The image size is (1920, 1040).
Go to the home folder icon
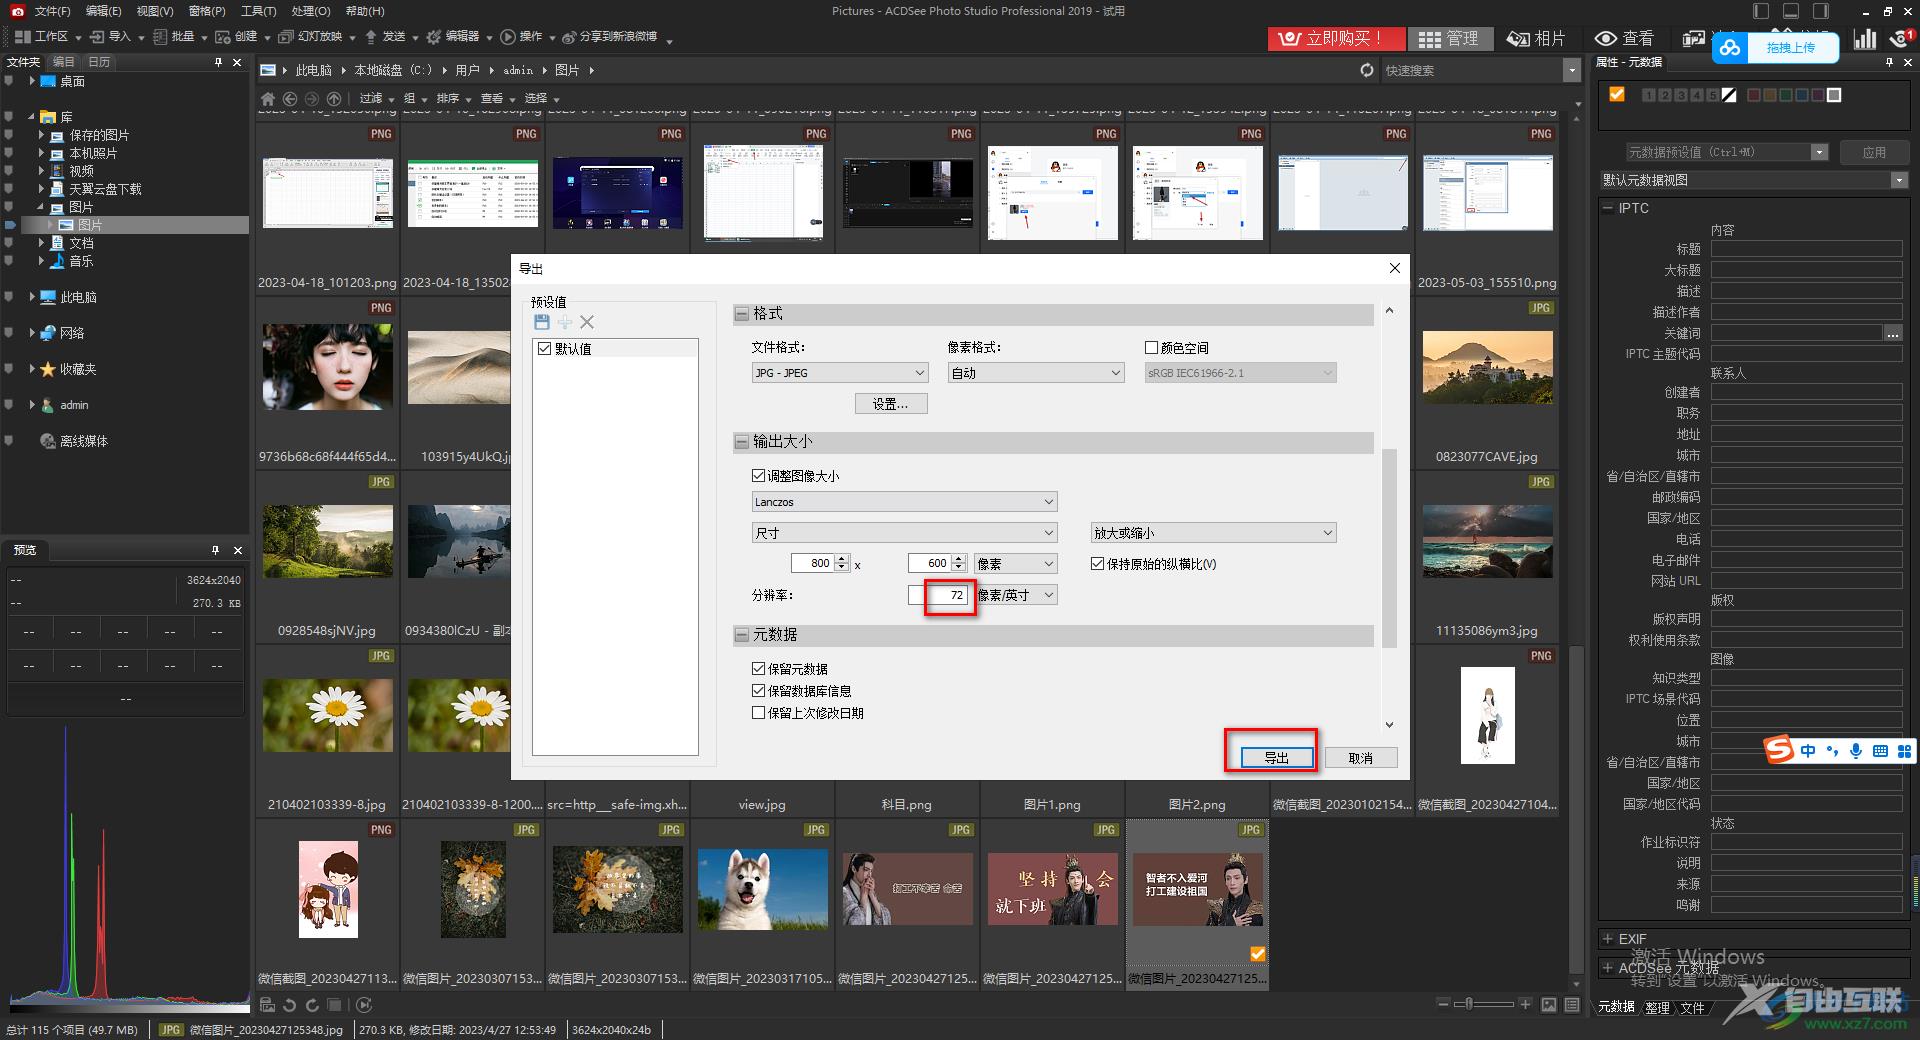(267, 99)
